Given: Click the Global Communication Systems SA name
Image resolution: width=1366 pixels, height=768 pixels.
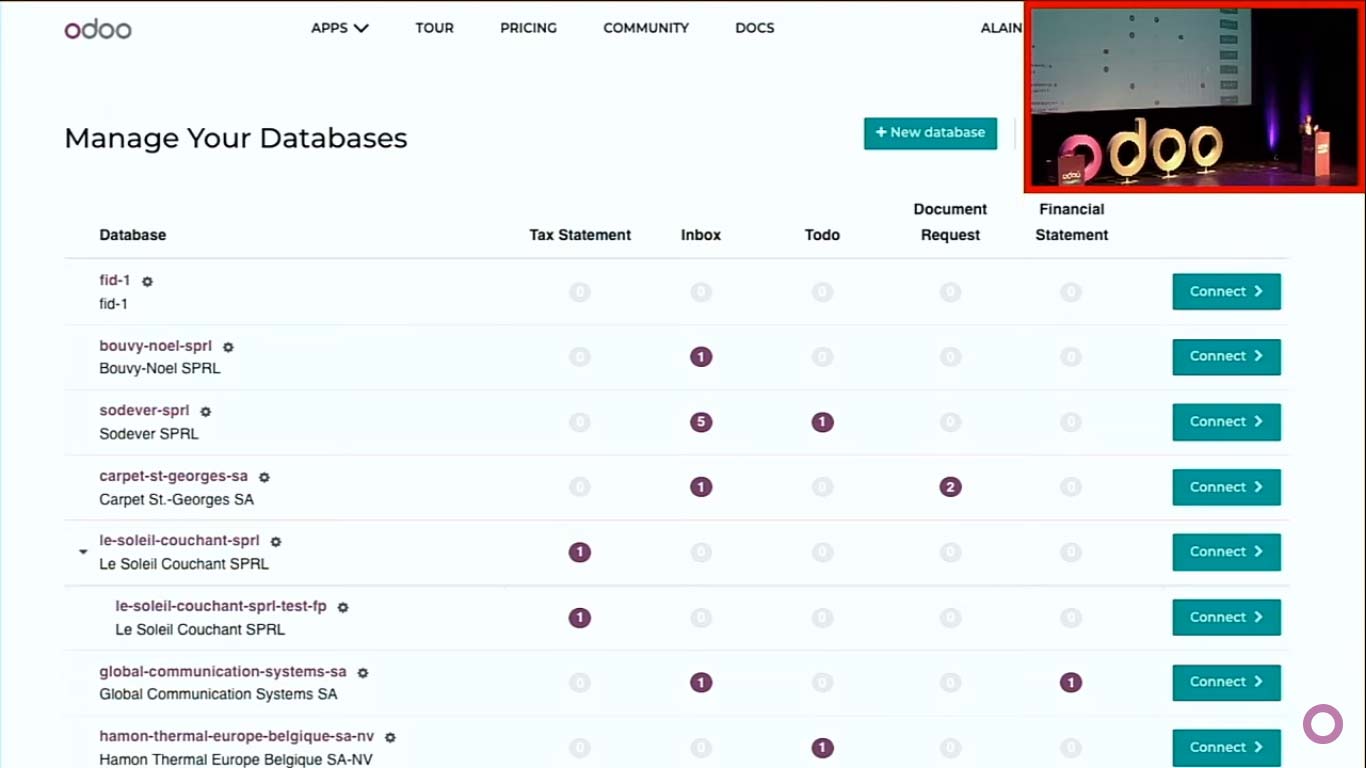Looking at the screenshot, I should click(218, 694).
